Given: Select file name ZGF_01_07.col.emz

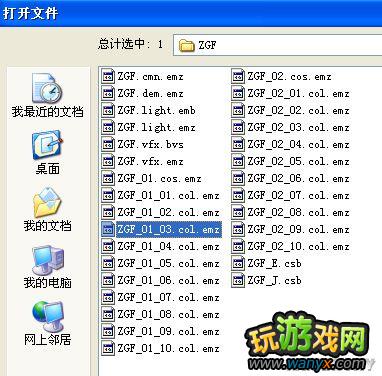Looking at the screenshot, I should (168, 298).
